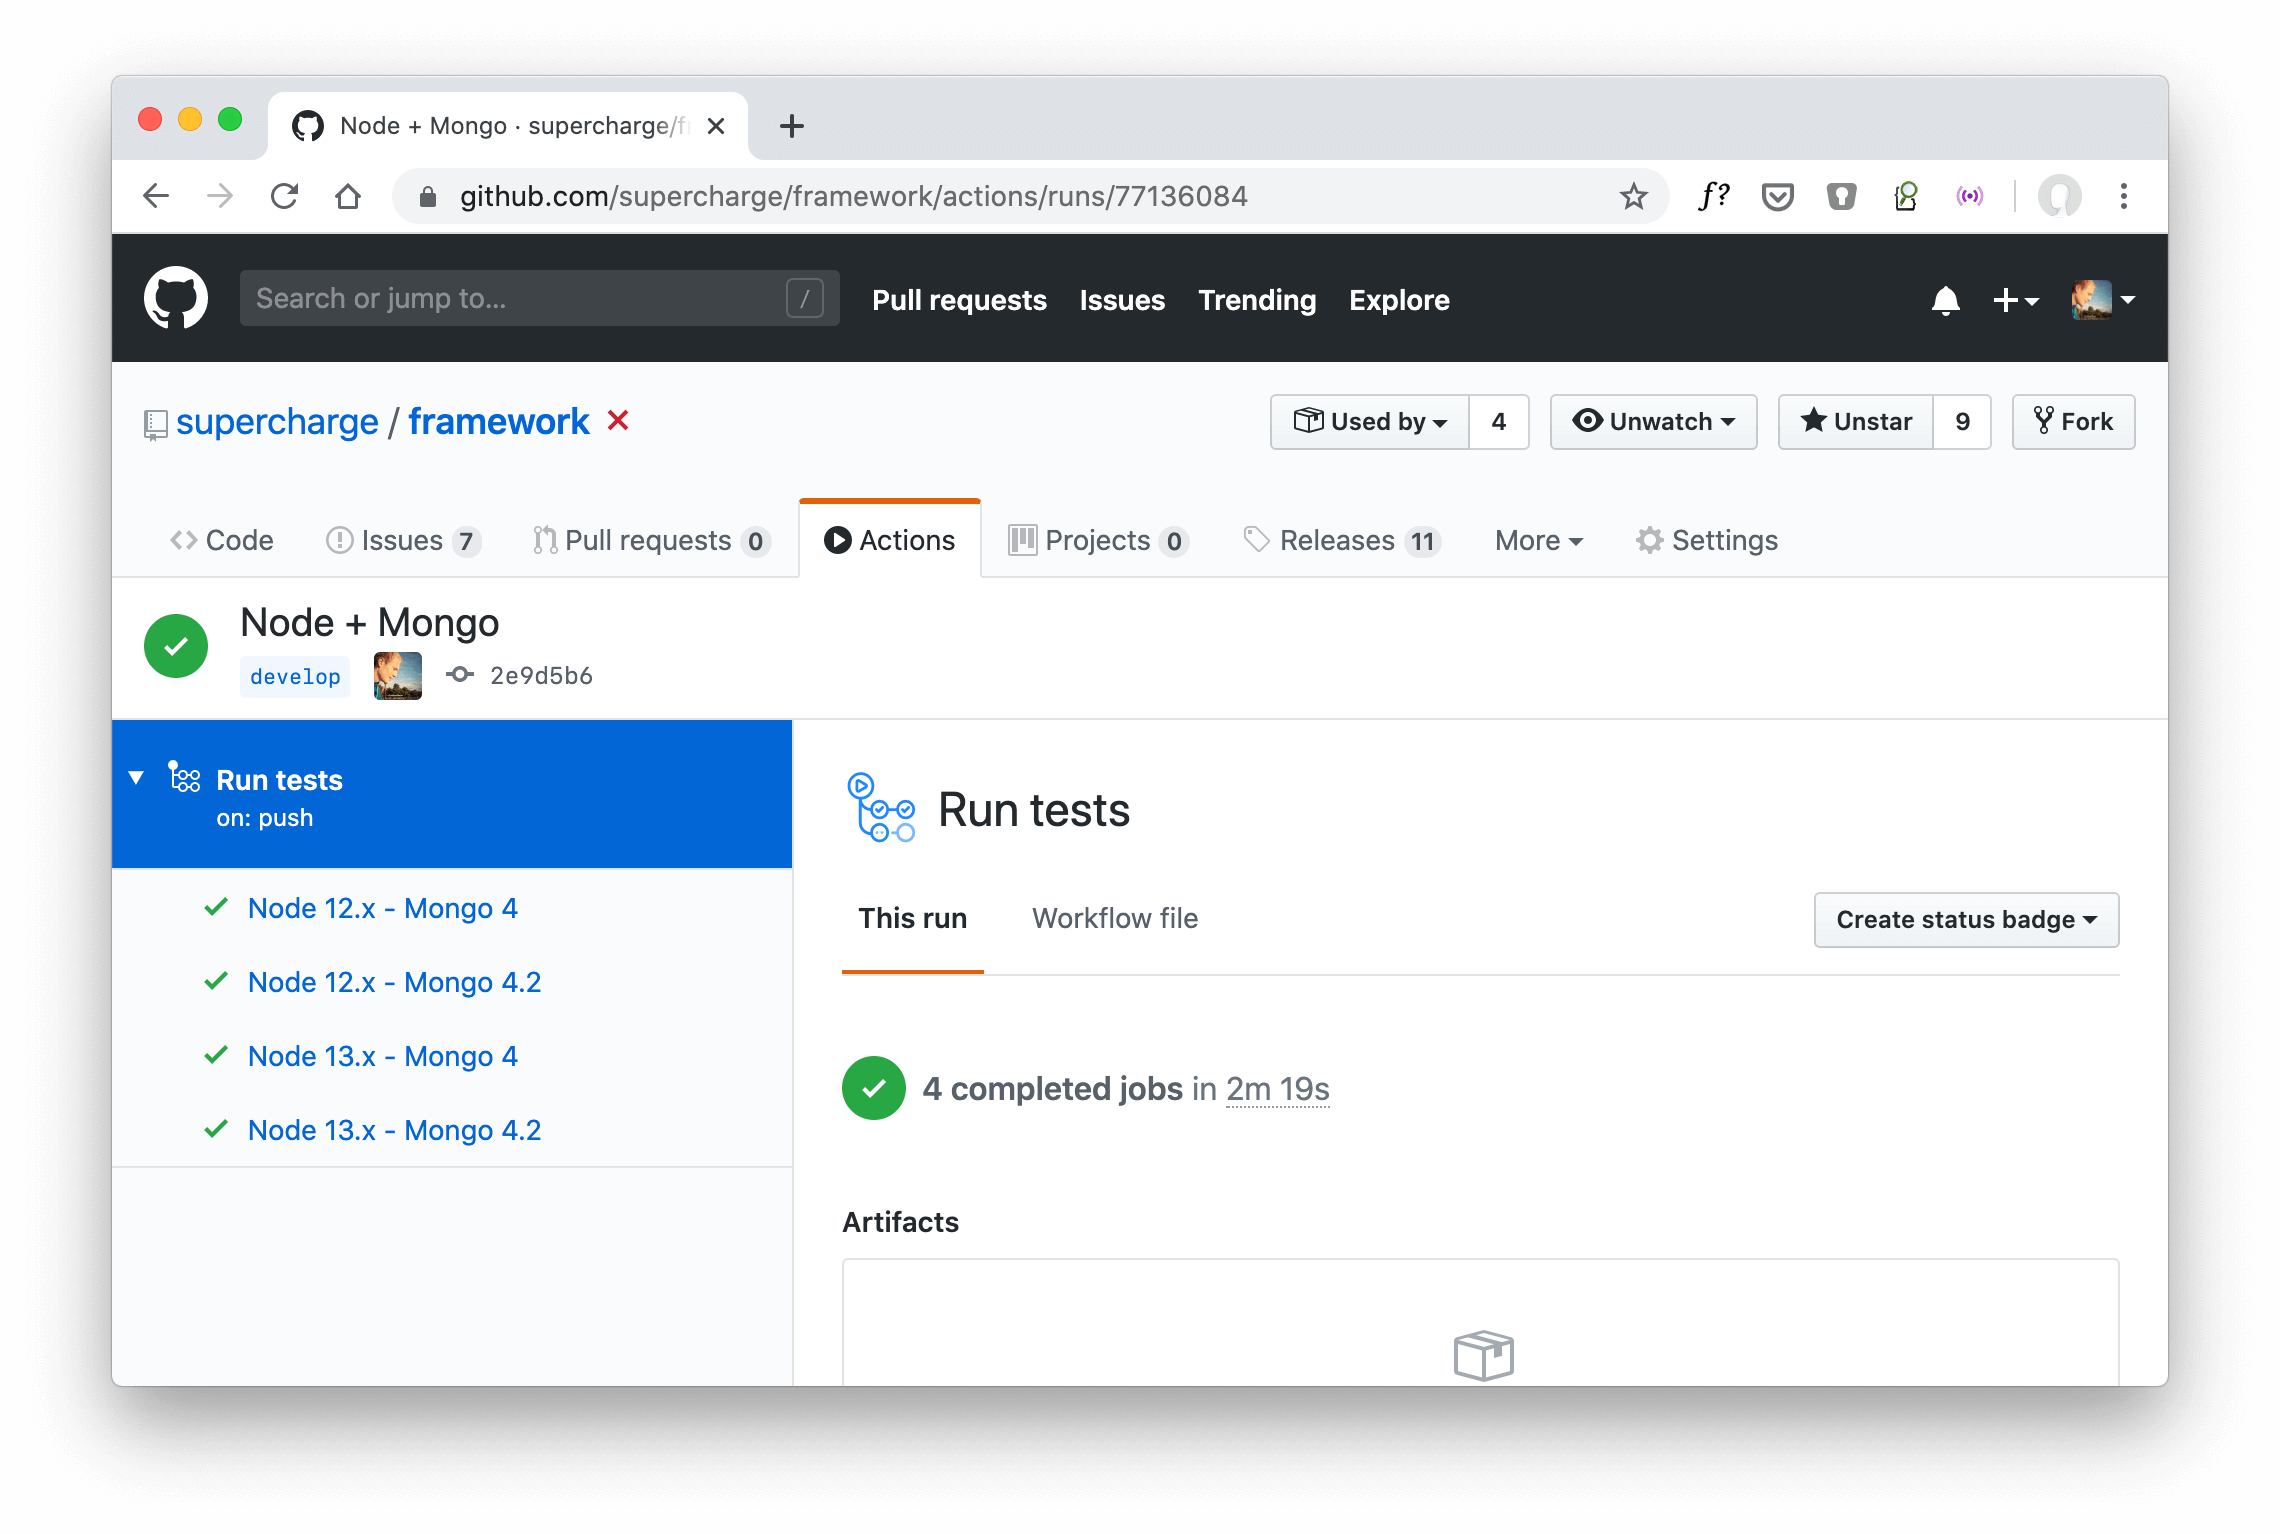Click the GitHub logo to go home
Viewport: 2280px width, 1534px height.
[x=176, y=297]
